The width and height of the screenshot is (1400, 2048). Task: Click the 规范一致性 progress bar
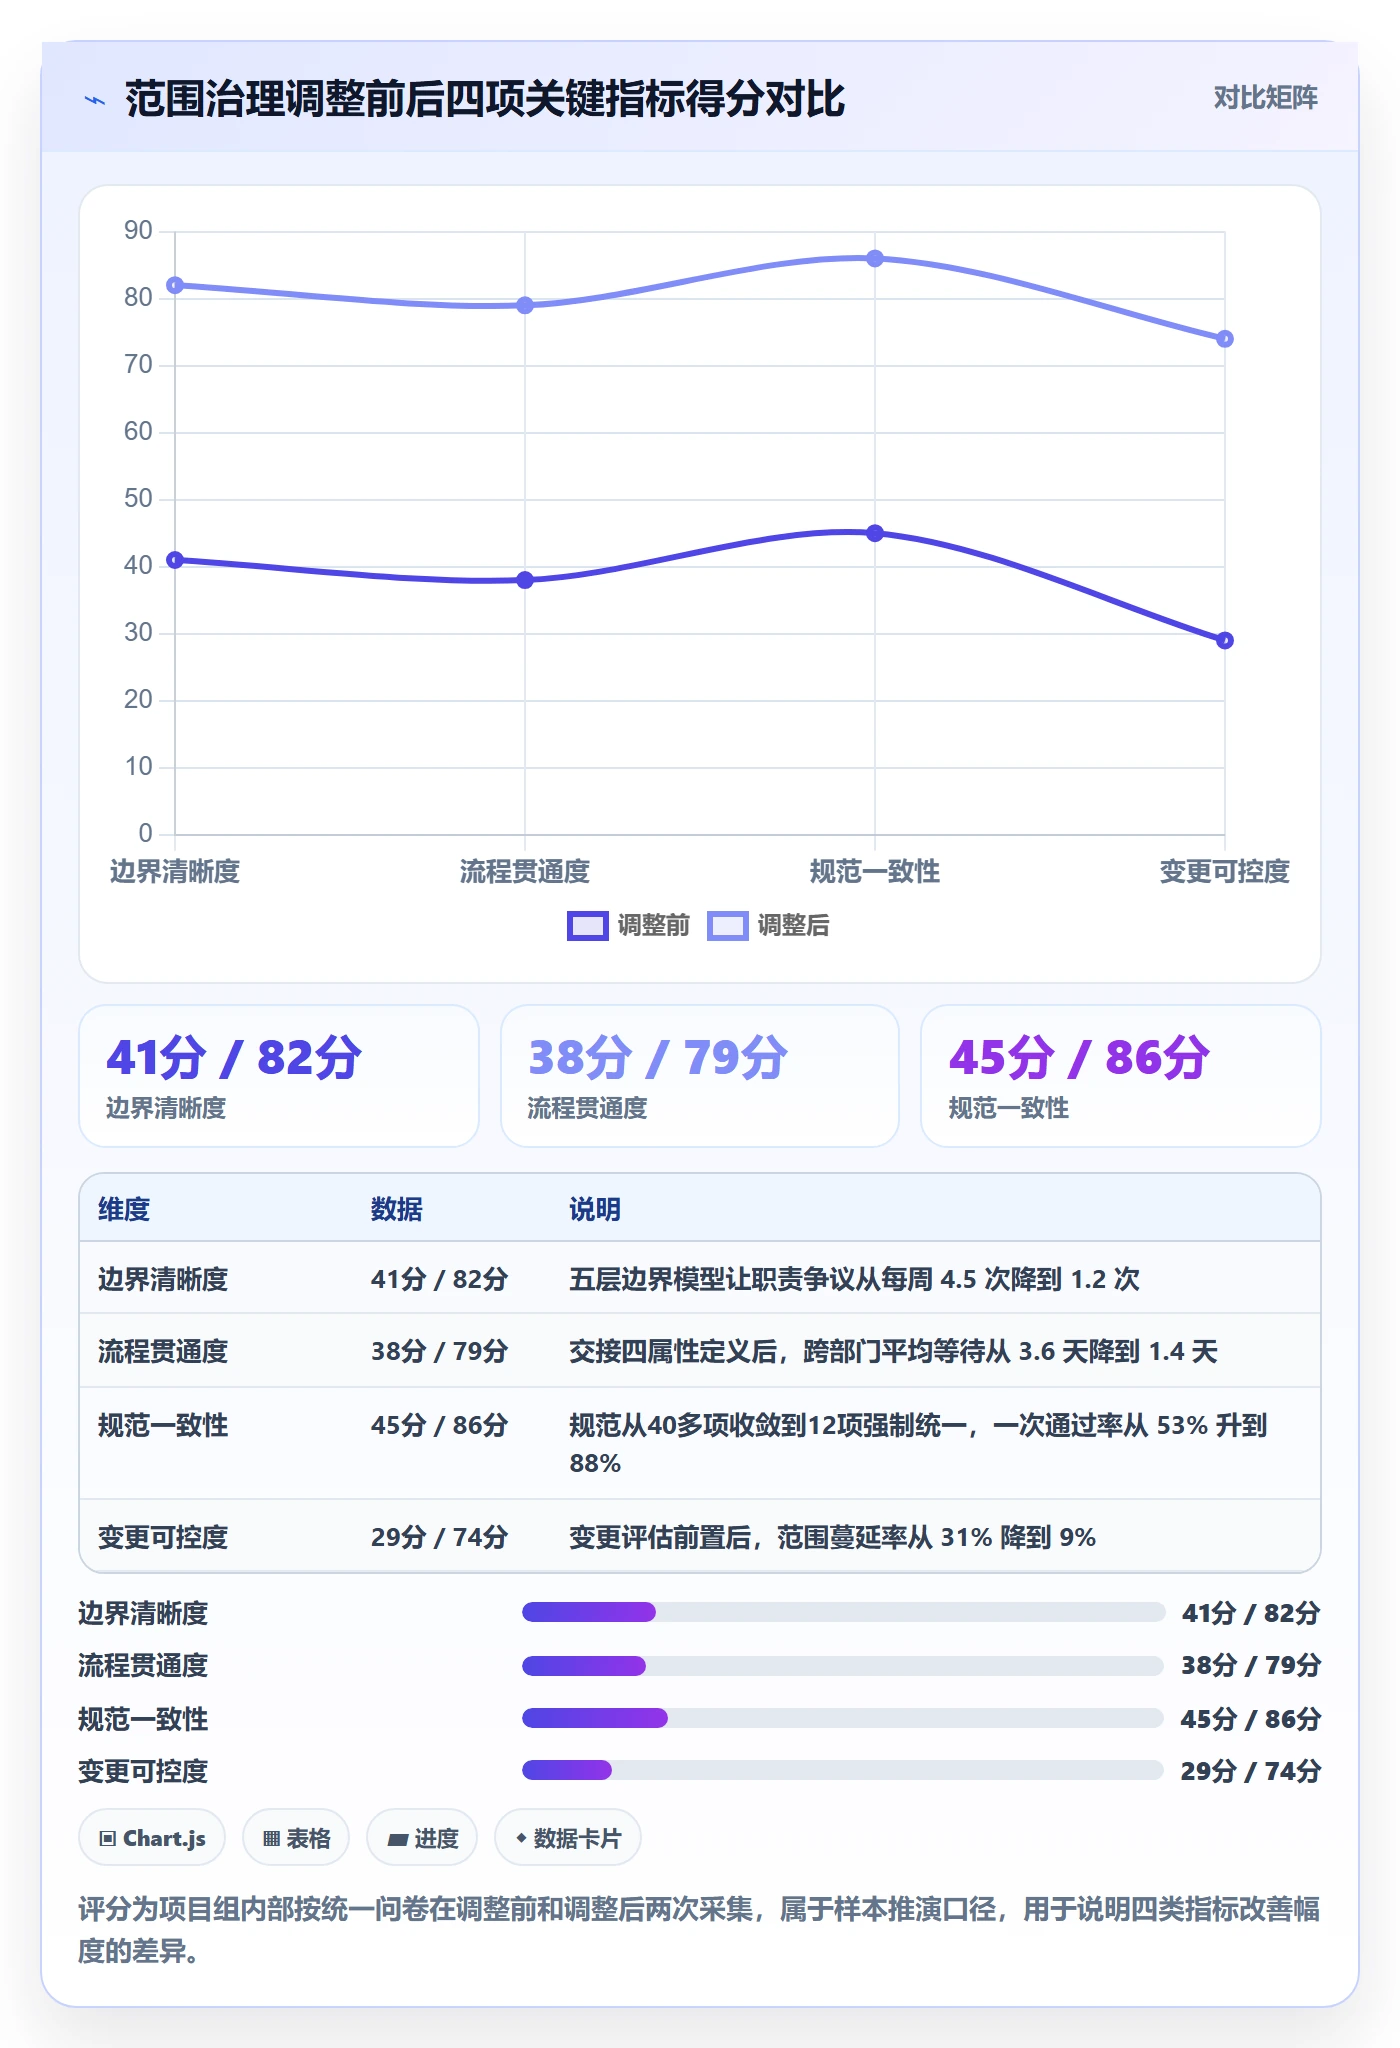(x=843, y=1718)
